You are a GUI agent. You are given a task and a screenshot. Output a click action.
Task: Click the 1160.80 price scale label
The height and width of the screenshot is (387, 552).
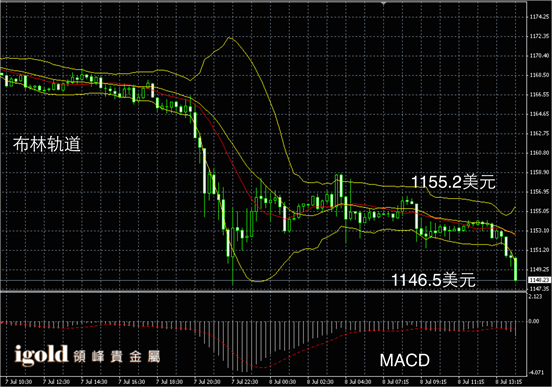coord(540,153)
